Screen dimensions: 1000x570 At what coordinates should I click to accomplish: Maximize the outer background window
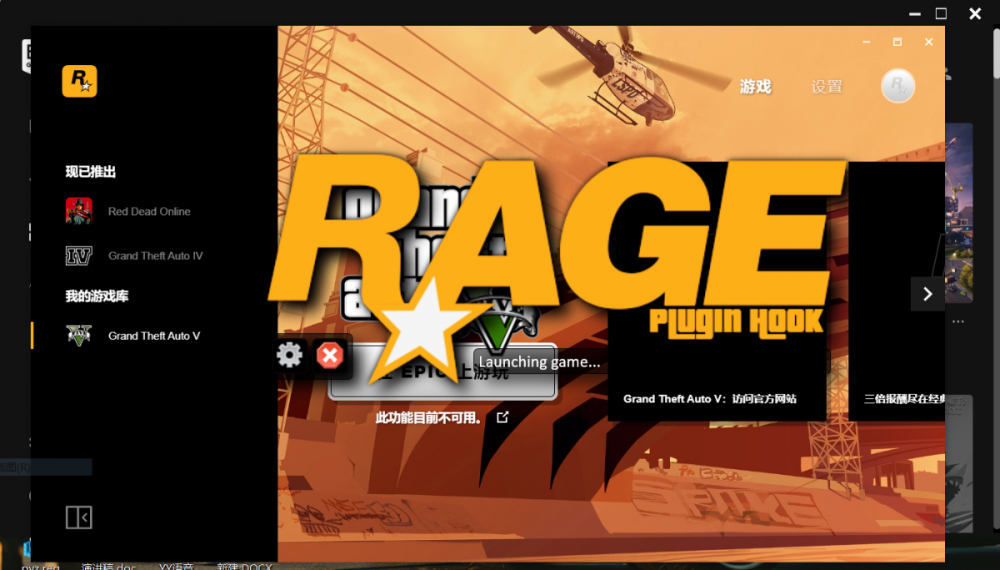pos(941,13)
